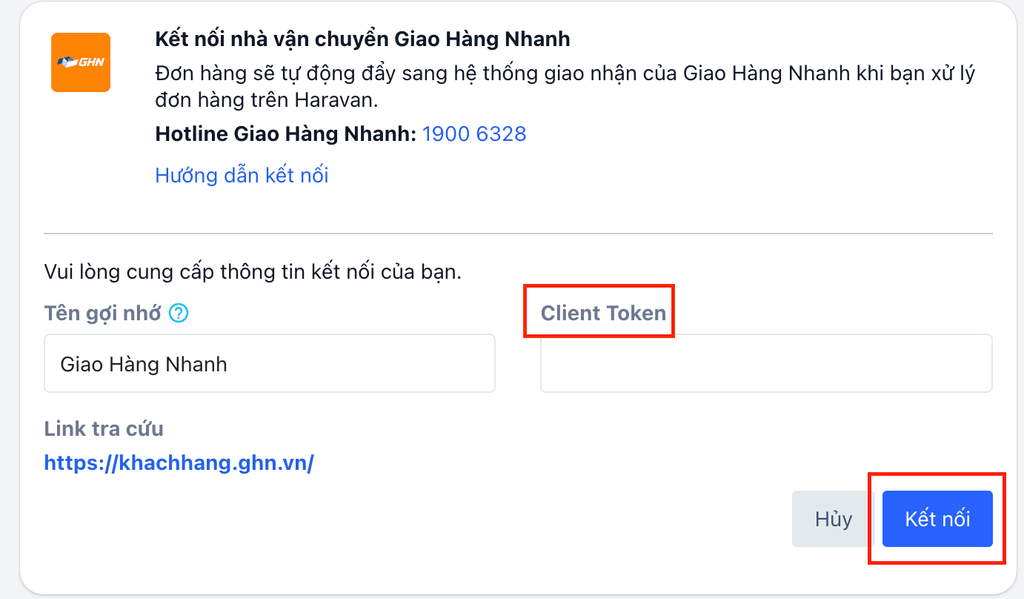This screenshot has height=599, width=1024.
Task: Click the Đơn hàng sẽ tự động description text
Action: coord(565,74)
